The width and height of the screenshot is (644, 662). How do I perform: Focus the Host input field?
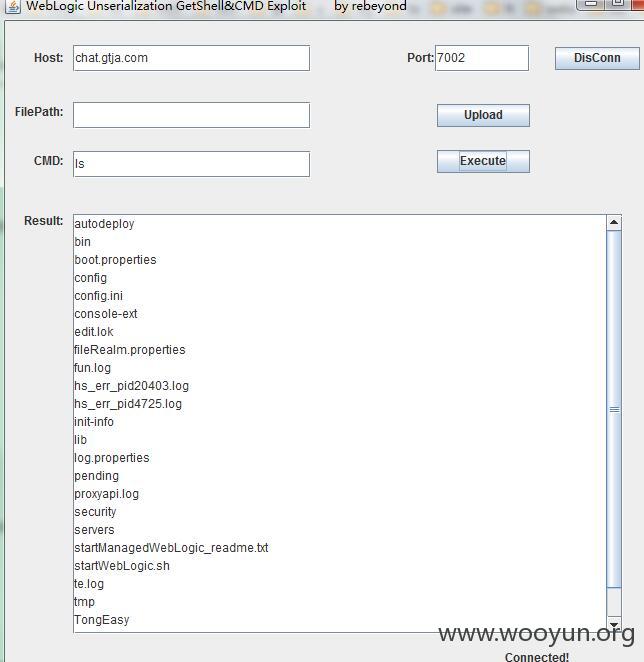pyautogui.click(x=191, y=58)
